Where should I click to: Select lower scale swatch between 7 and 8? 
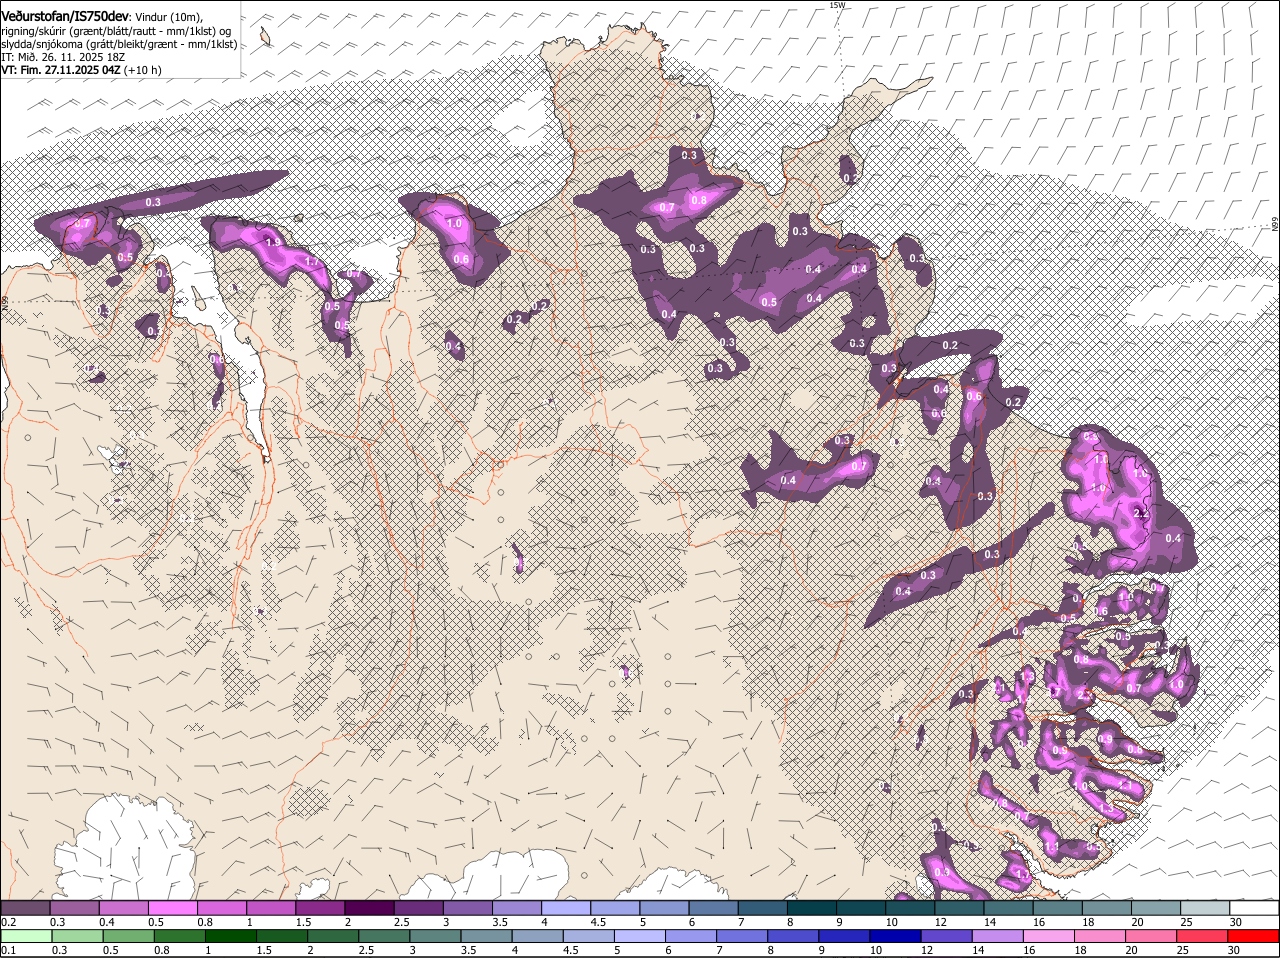tap(741, 936)
